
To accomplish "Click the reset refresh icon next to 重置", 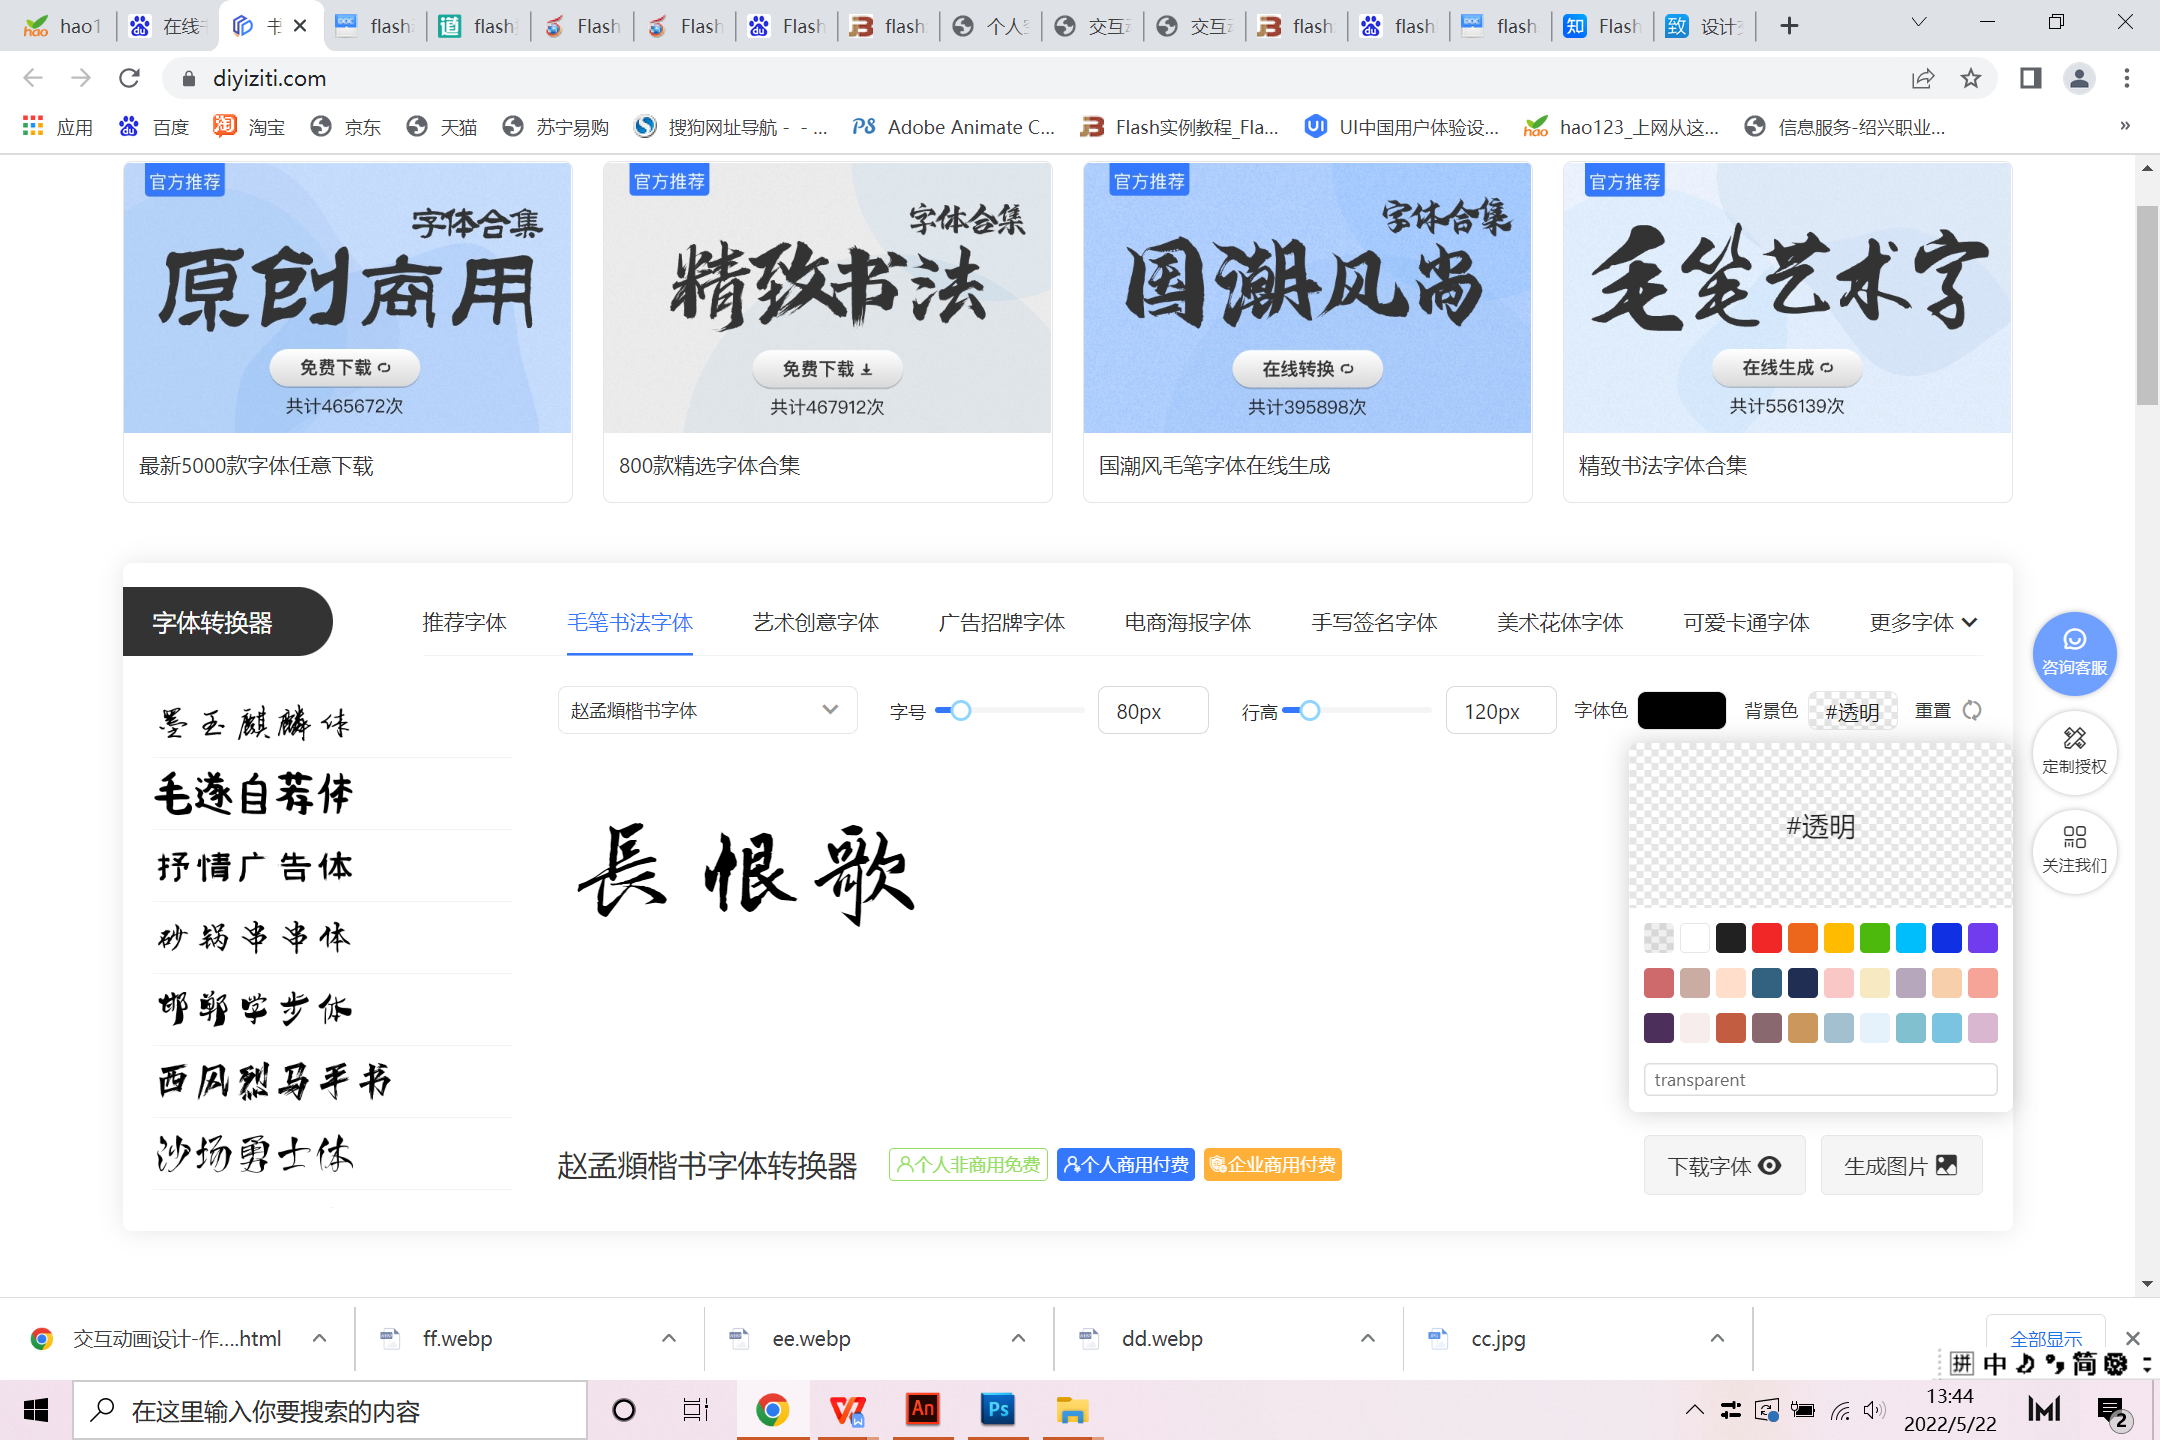I will [1972, 711].
